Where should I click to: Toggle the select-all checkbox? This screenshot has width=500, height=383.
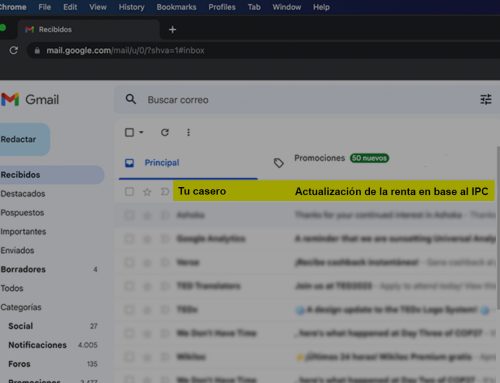pyautogui.click(x=129, y=132)
